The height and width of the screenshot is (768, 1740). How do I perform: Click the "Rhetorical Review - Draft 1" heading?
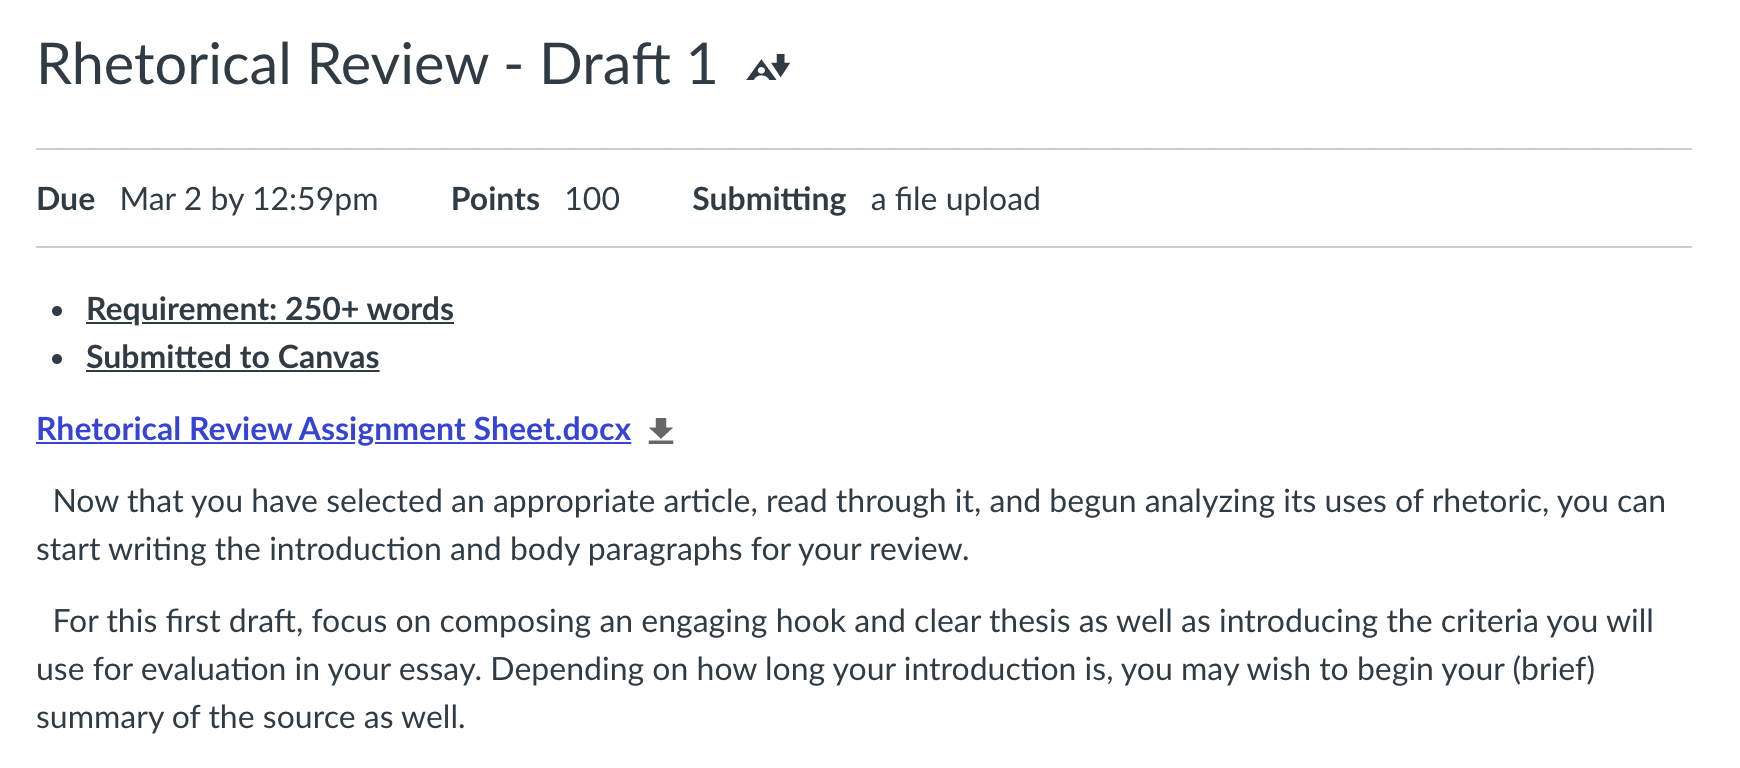click(x=377, y=64)
